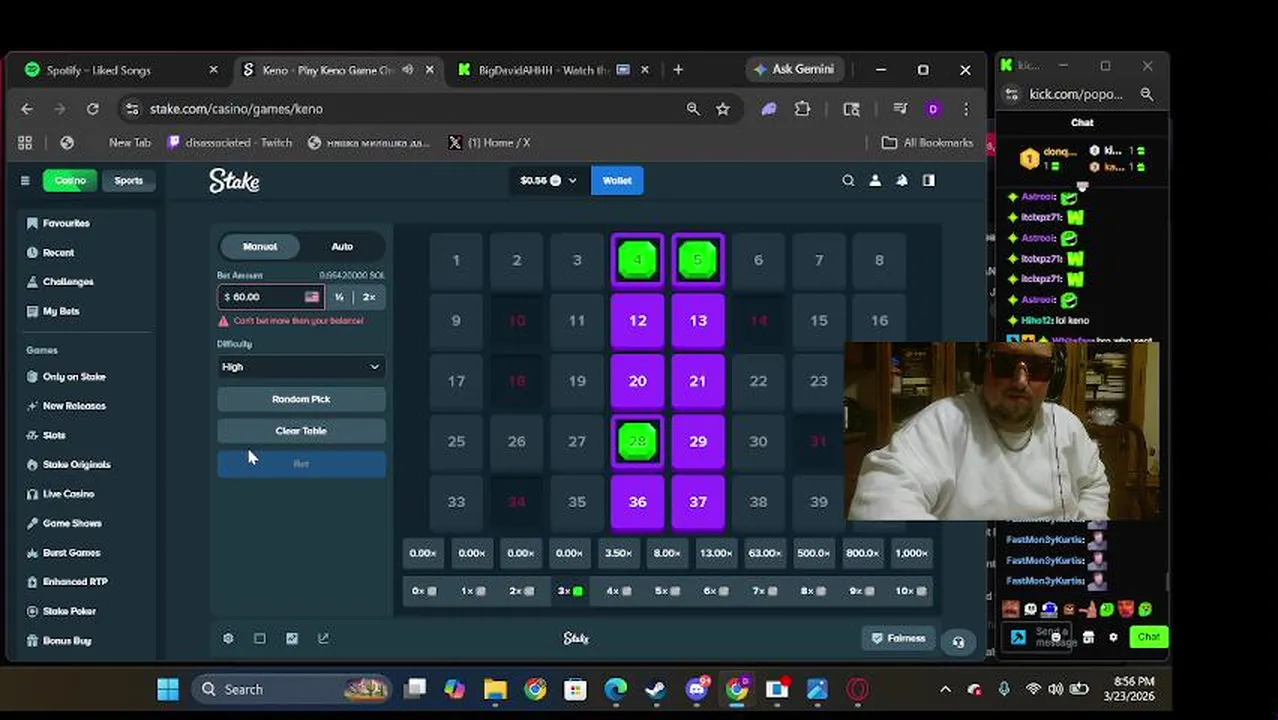Viewport: 1278px width, 720px height.
Task: Open File Explorer from taskbar
Action: click(495, 689)
